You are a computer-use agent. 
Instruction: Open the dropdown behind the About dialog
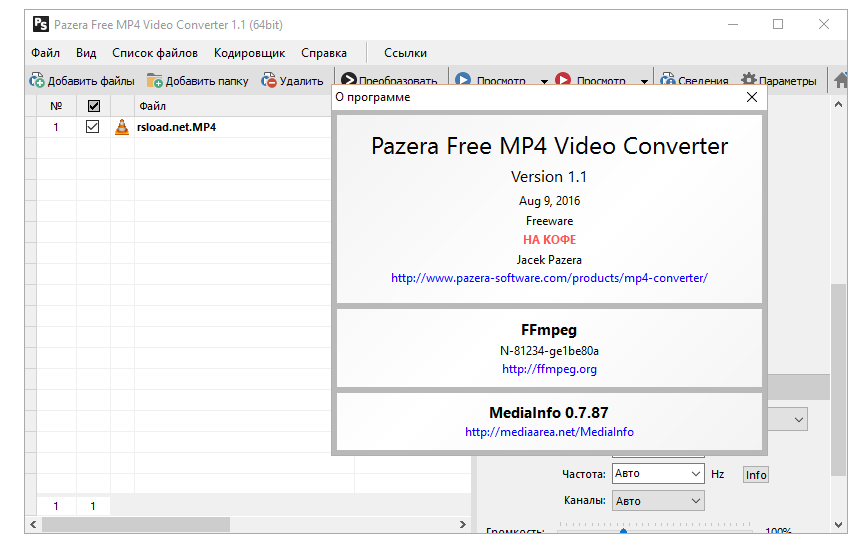(x=798, y=419)
